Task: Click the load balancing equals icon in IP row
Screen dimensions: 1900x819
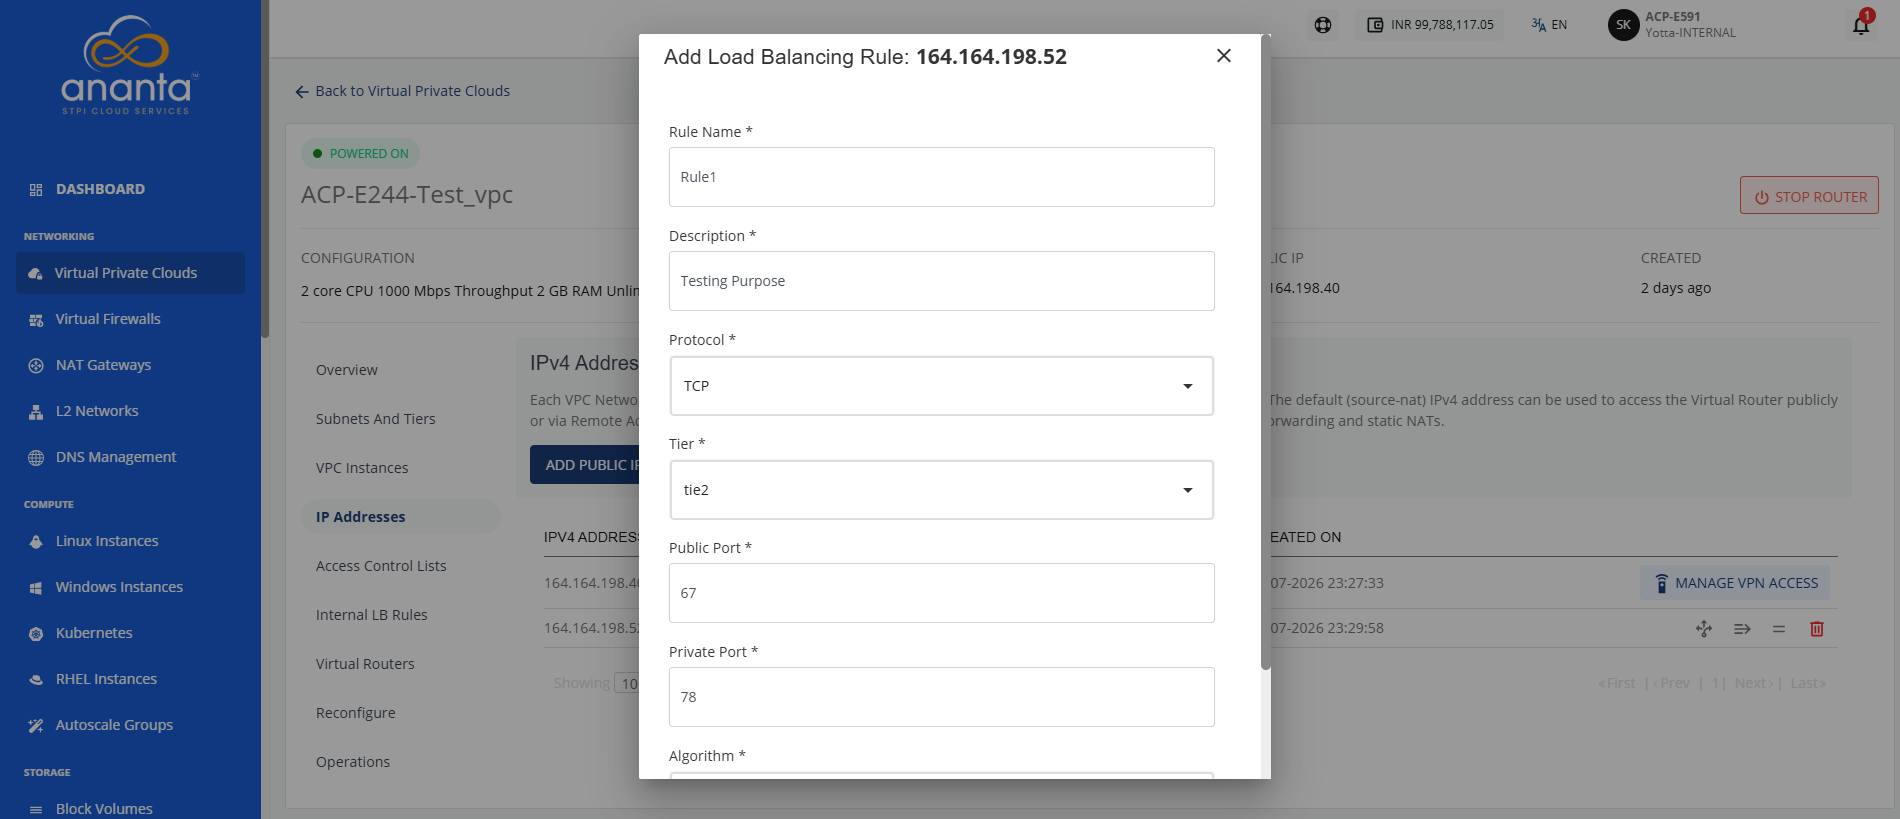Action: [1779, 629]
